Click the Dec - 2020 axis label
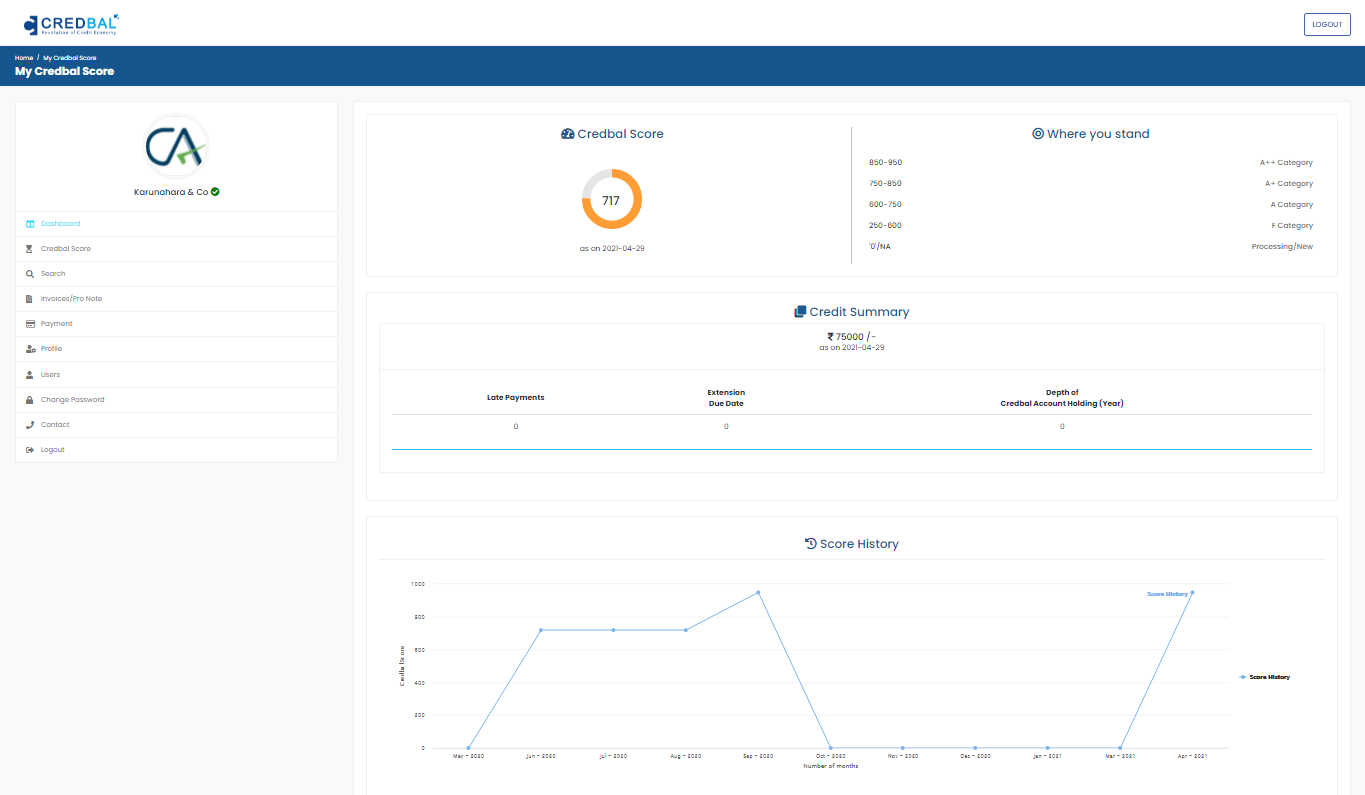Image resolution: width=1365 pixels, height=795 pixels. [x=975, y=757]
